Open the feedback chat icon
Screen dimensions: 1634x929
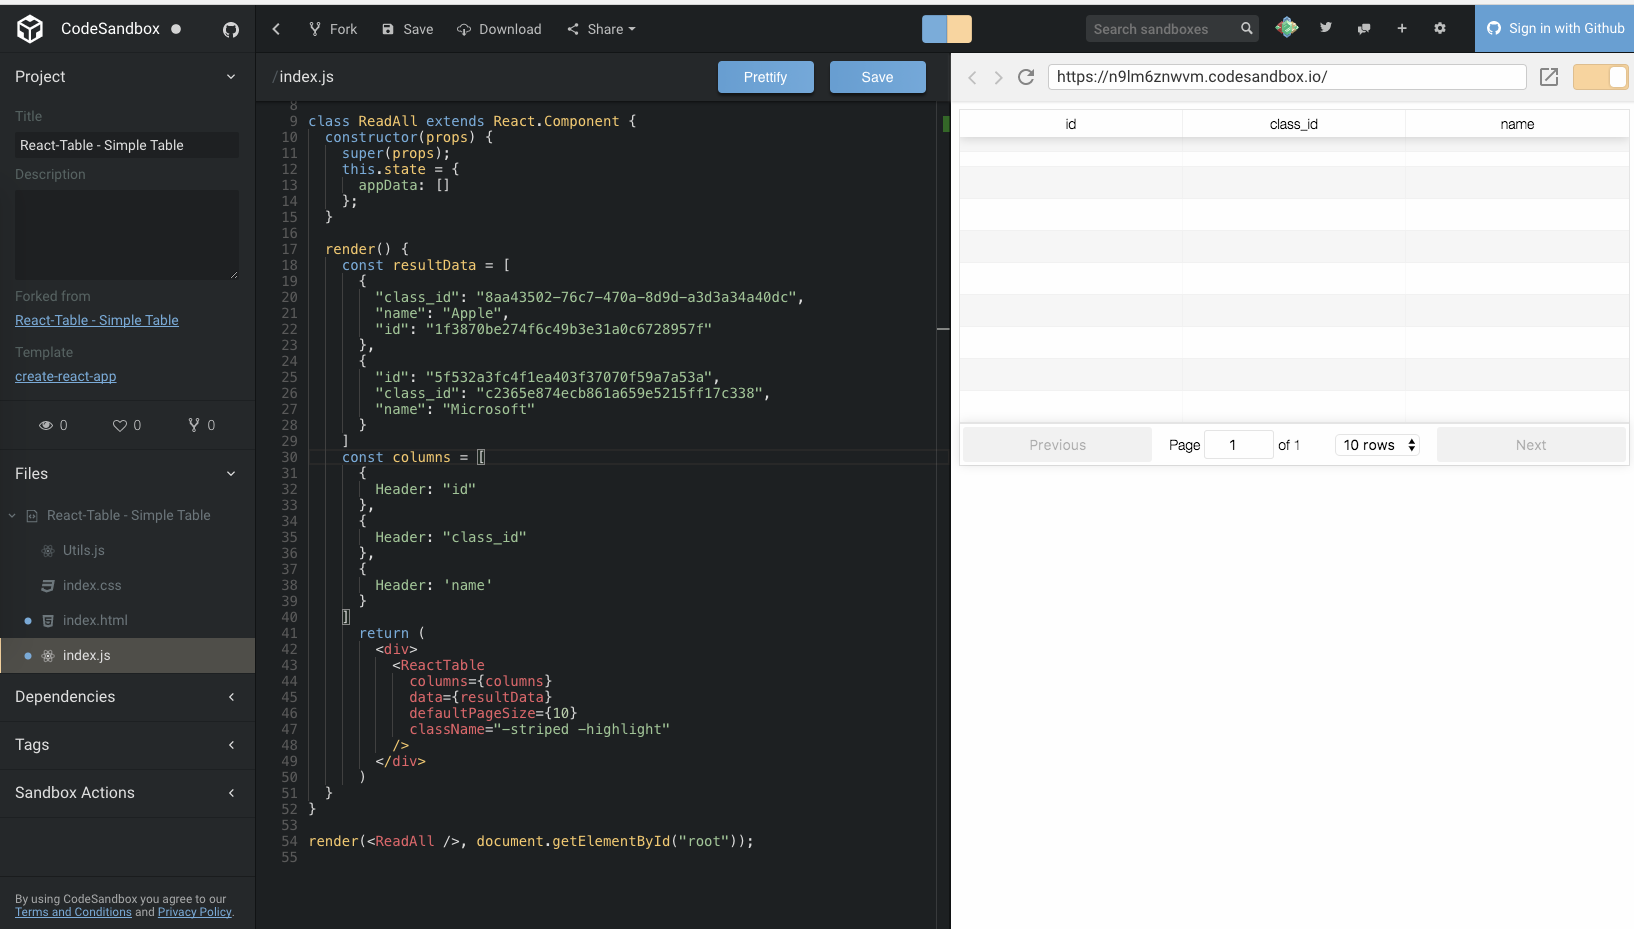click(1363, 28)
